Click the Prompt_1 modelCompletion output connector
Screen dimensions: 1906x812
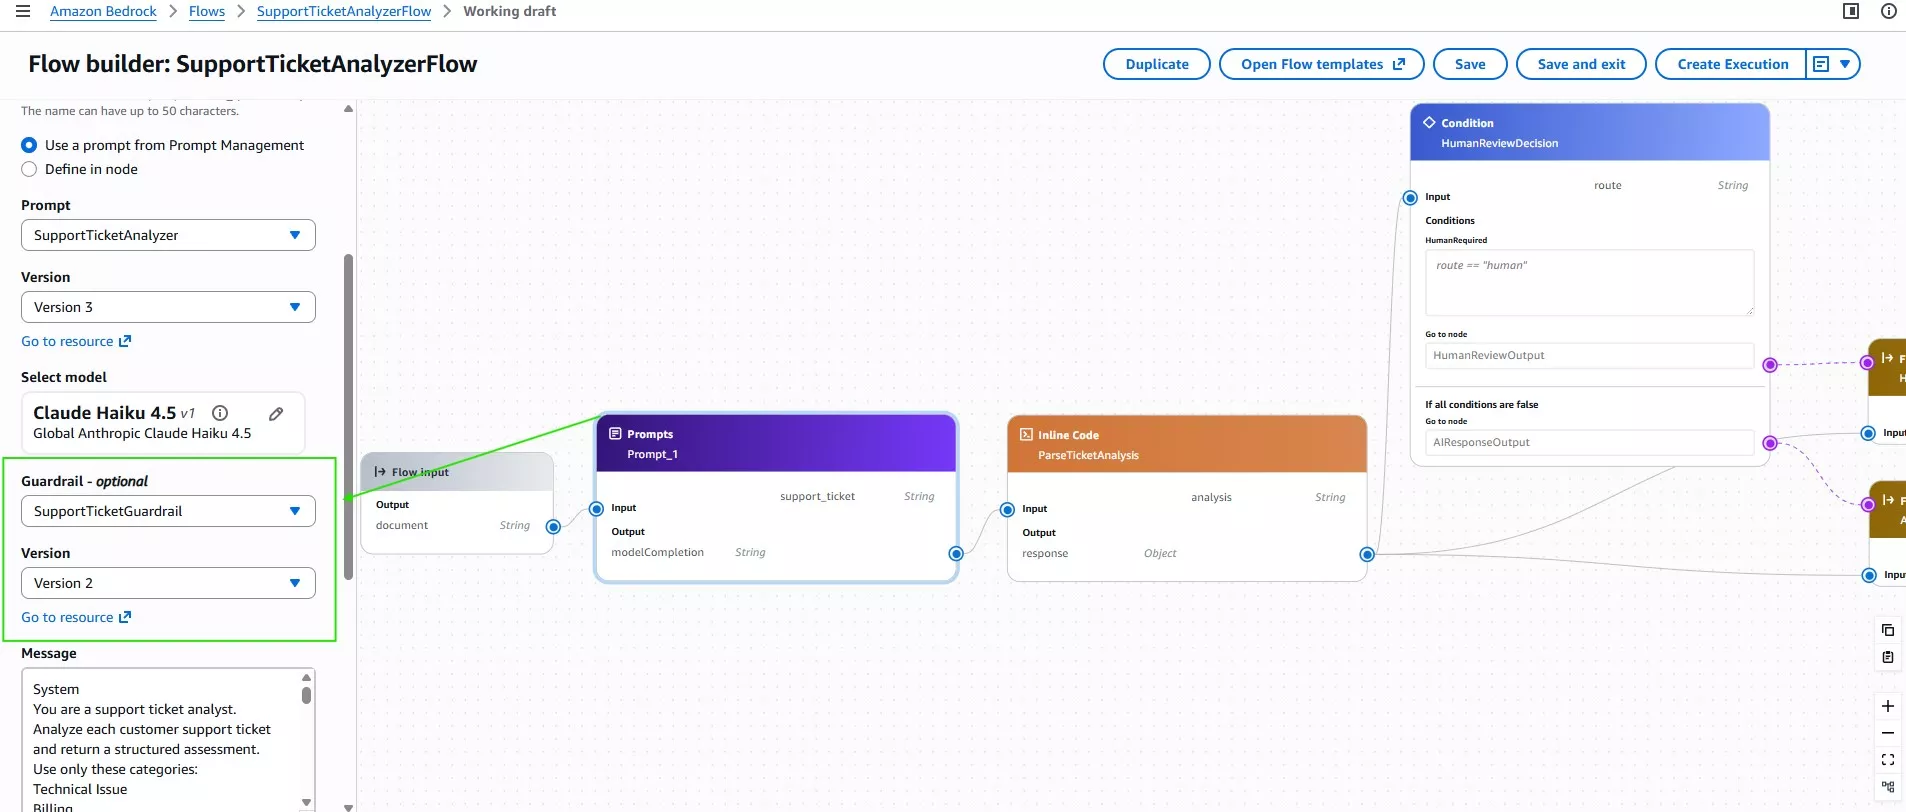956,553
